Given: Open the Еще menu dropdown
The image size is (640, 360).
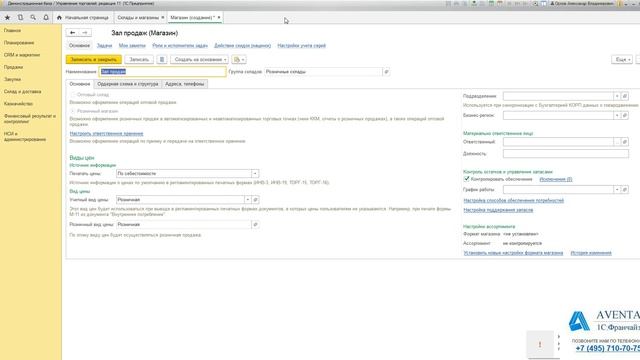Looking at the screenshot, I should pyautogui.click(x=622, y=60).
